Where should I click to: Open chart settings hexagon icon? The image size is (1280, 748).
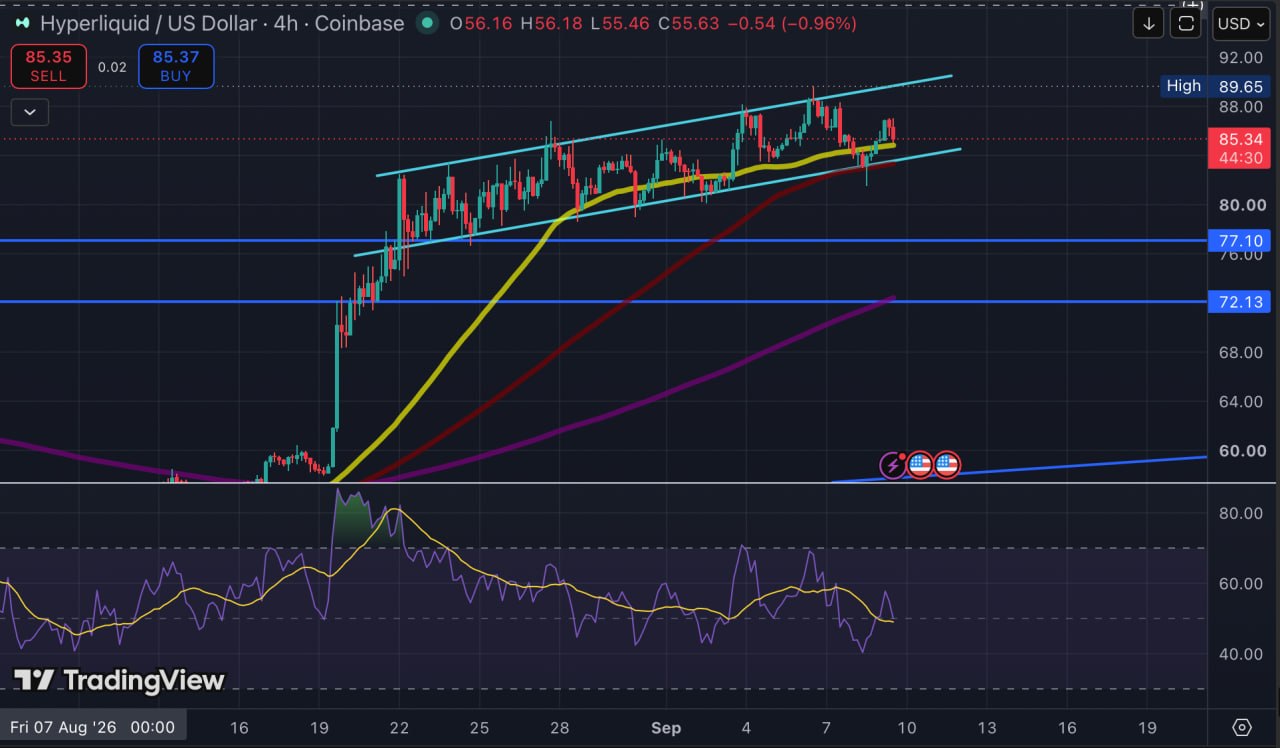pyautogui.click(x=1242, y=727)
